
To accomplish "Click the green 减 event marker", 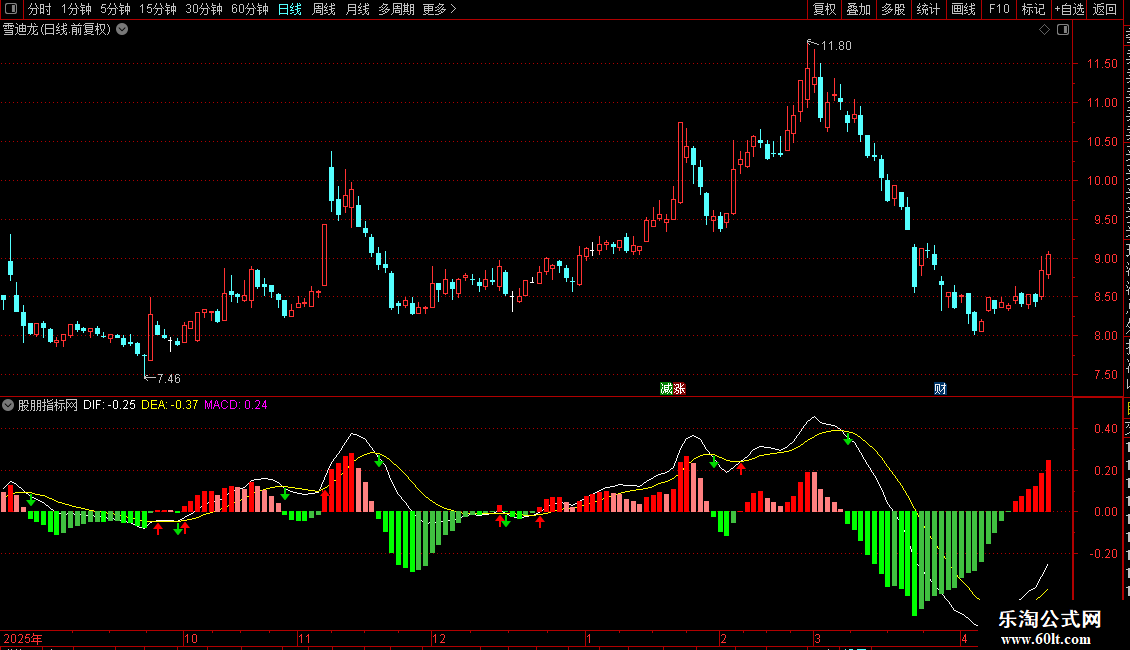I will [x=666, y=389].
